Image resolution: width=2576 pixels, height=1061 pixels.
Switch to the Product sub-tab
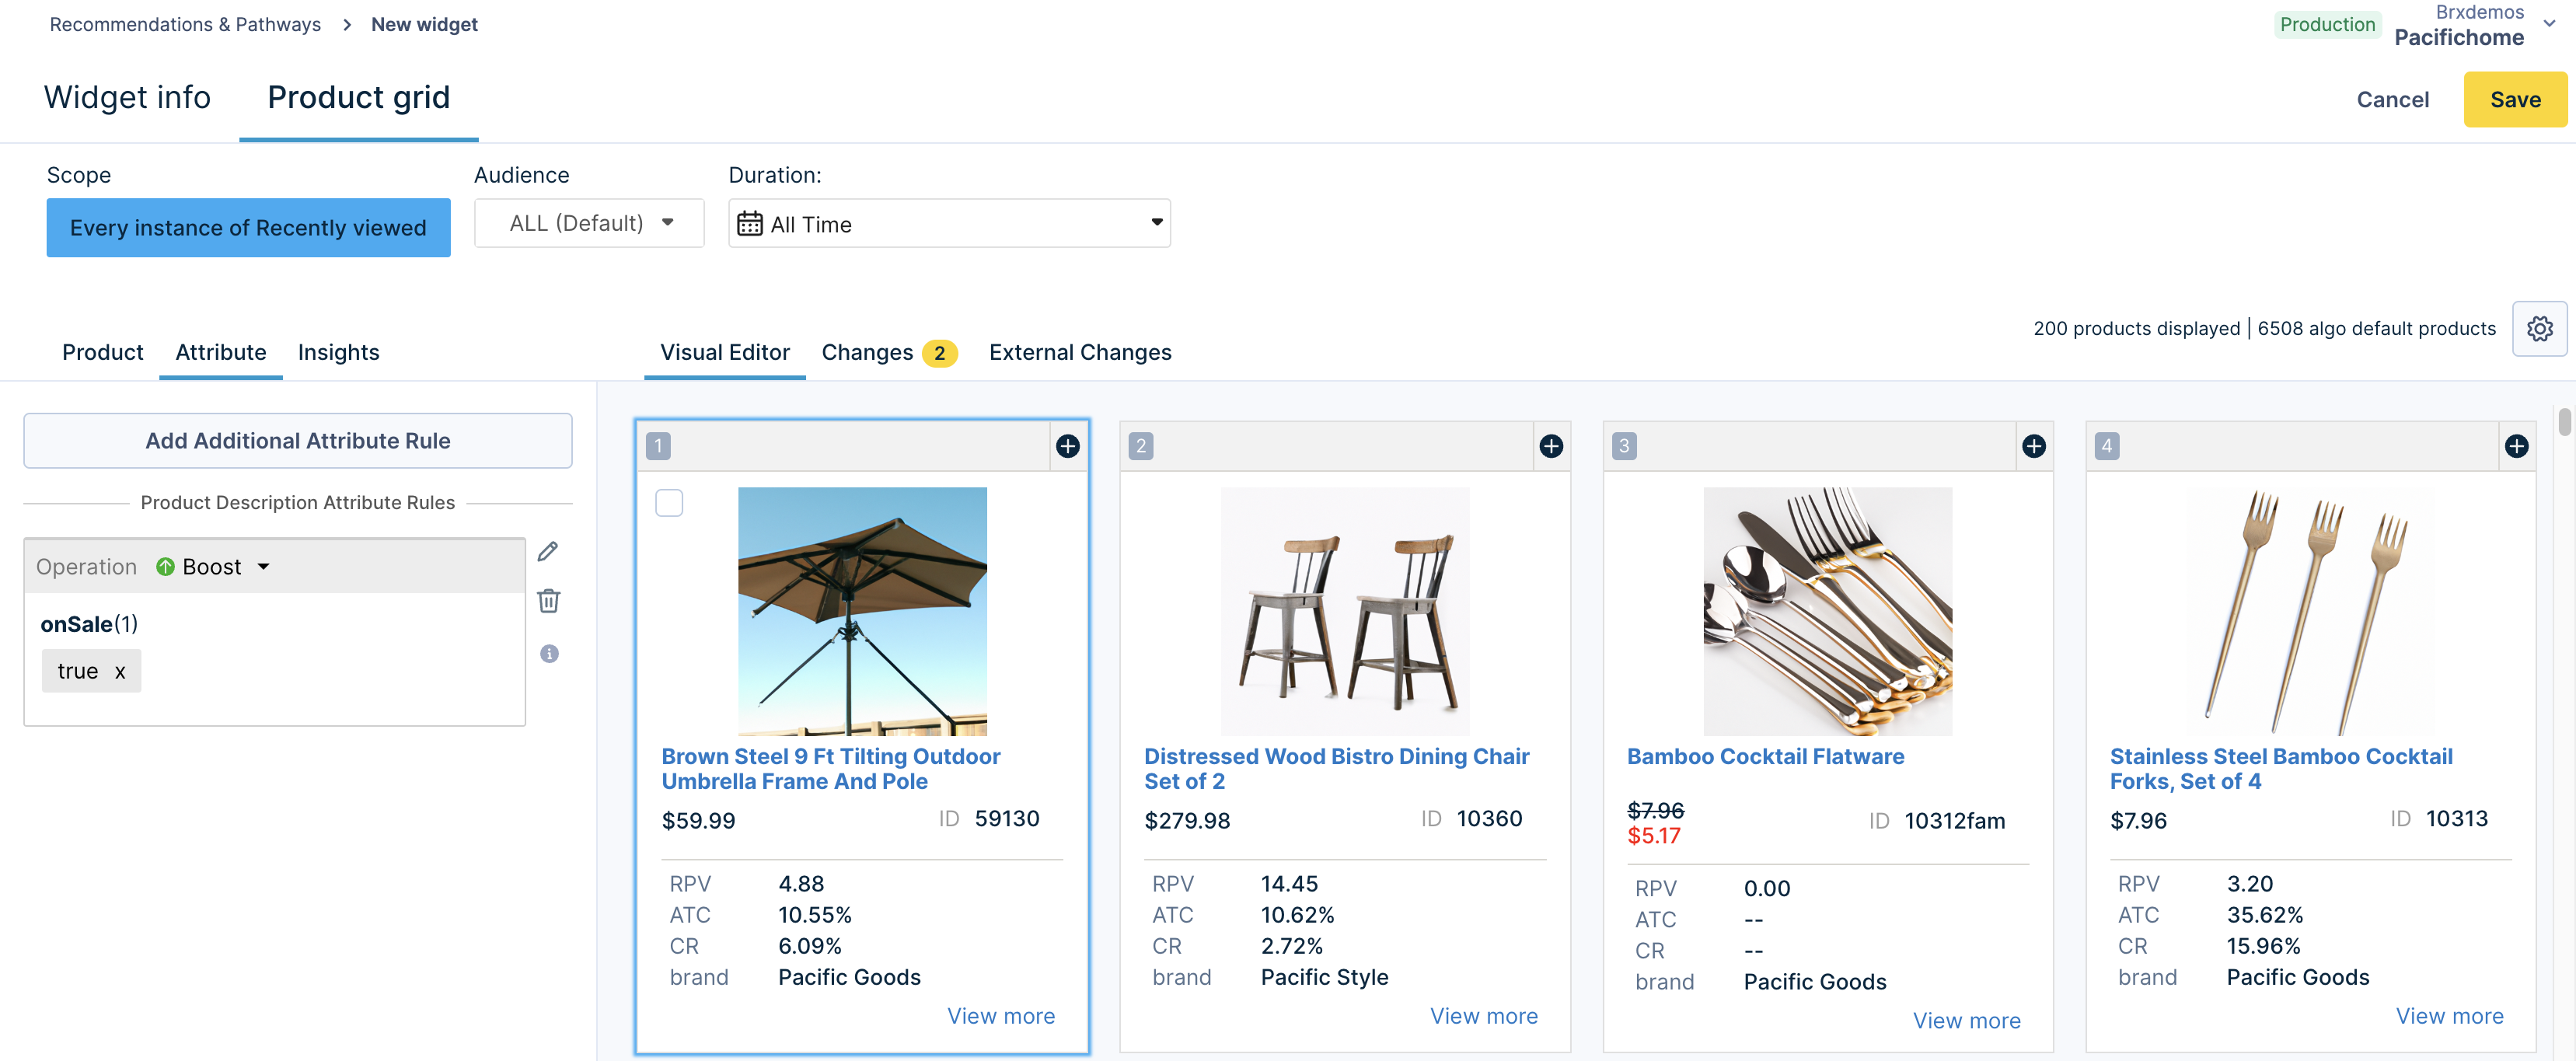coord(102,352)
